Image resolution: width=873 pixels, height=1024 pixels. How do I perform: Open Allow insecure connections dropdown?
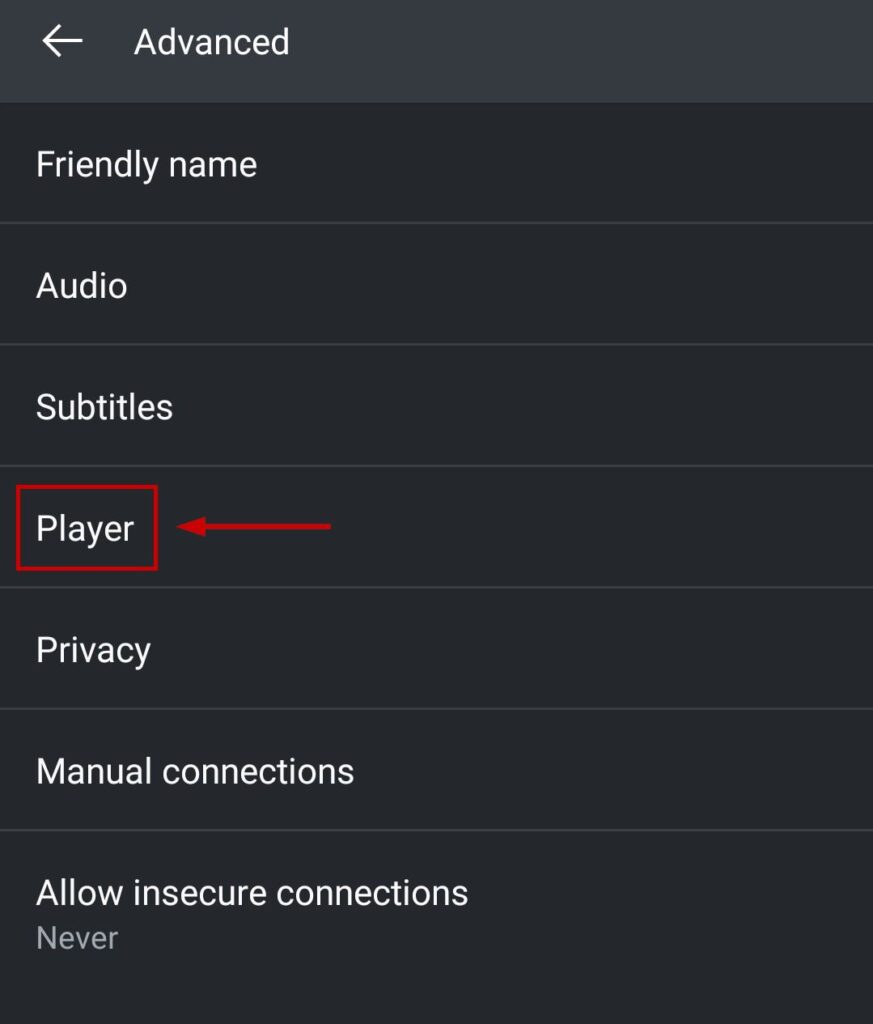(252, 892)
